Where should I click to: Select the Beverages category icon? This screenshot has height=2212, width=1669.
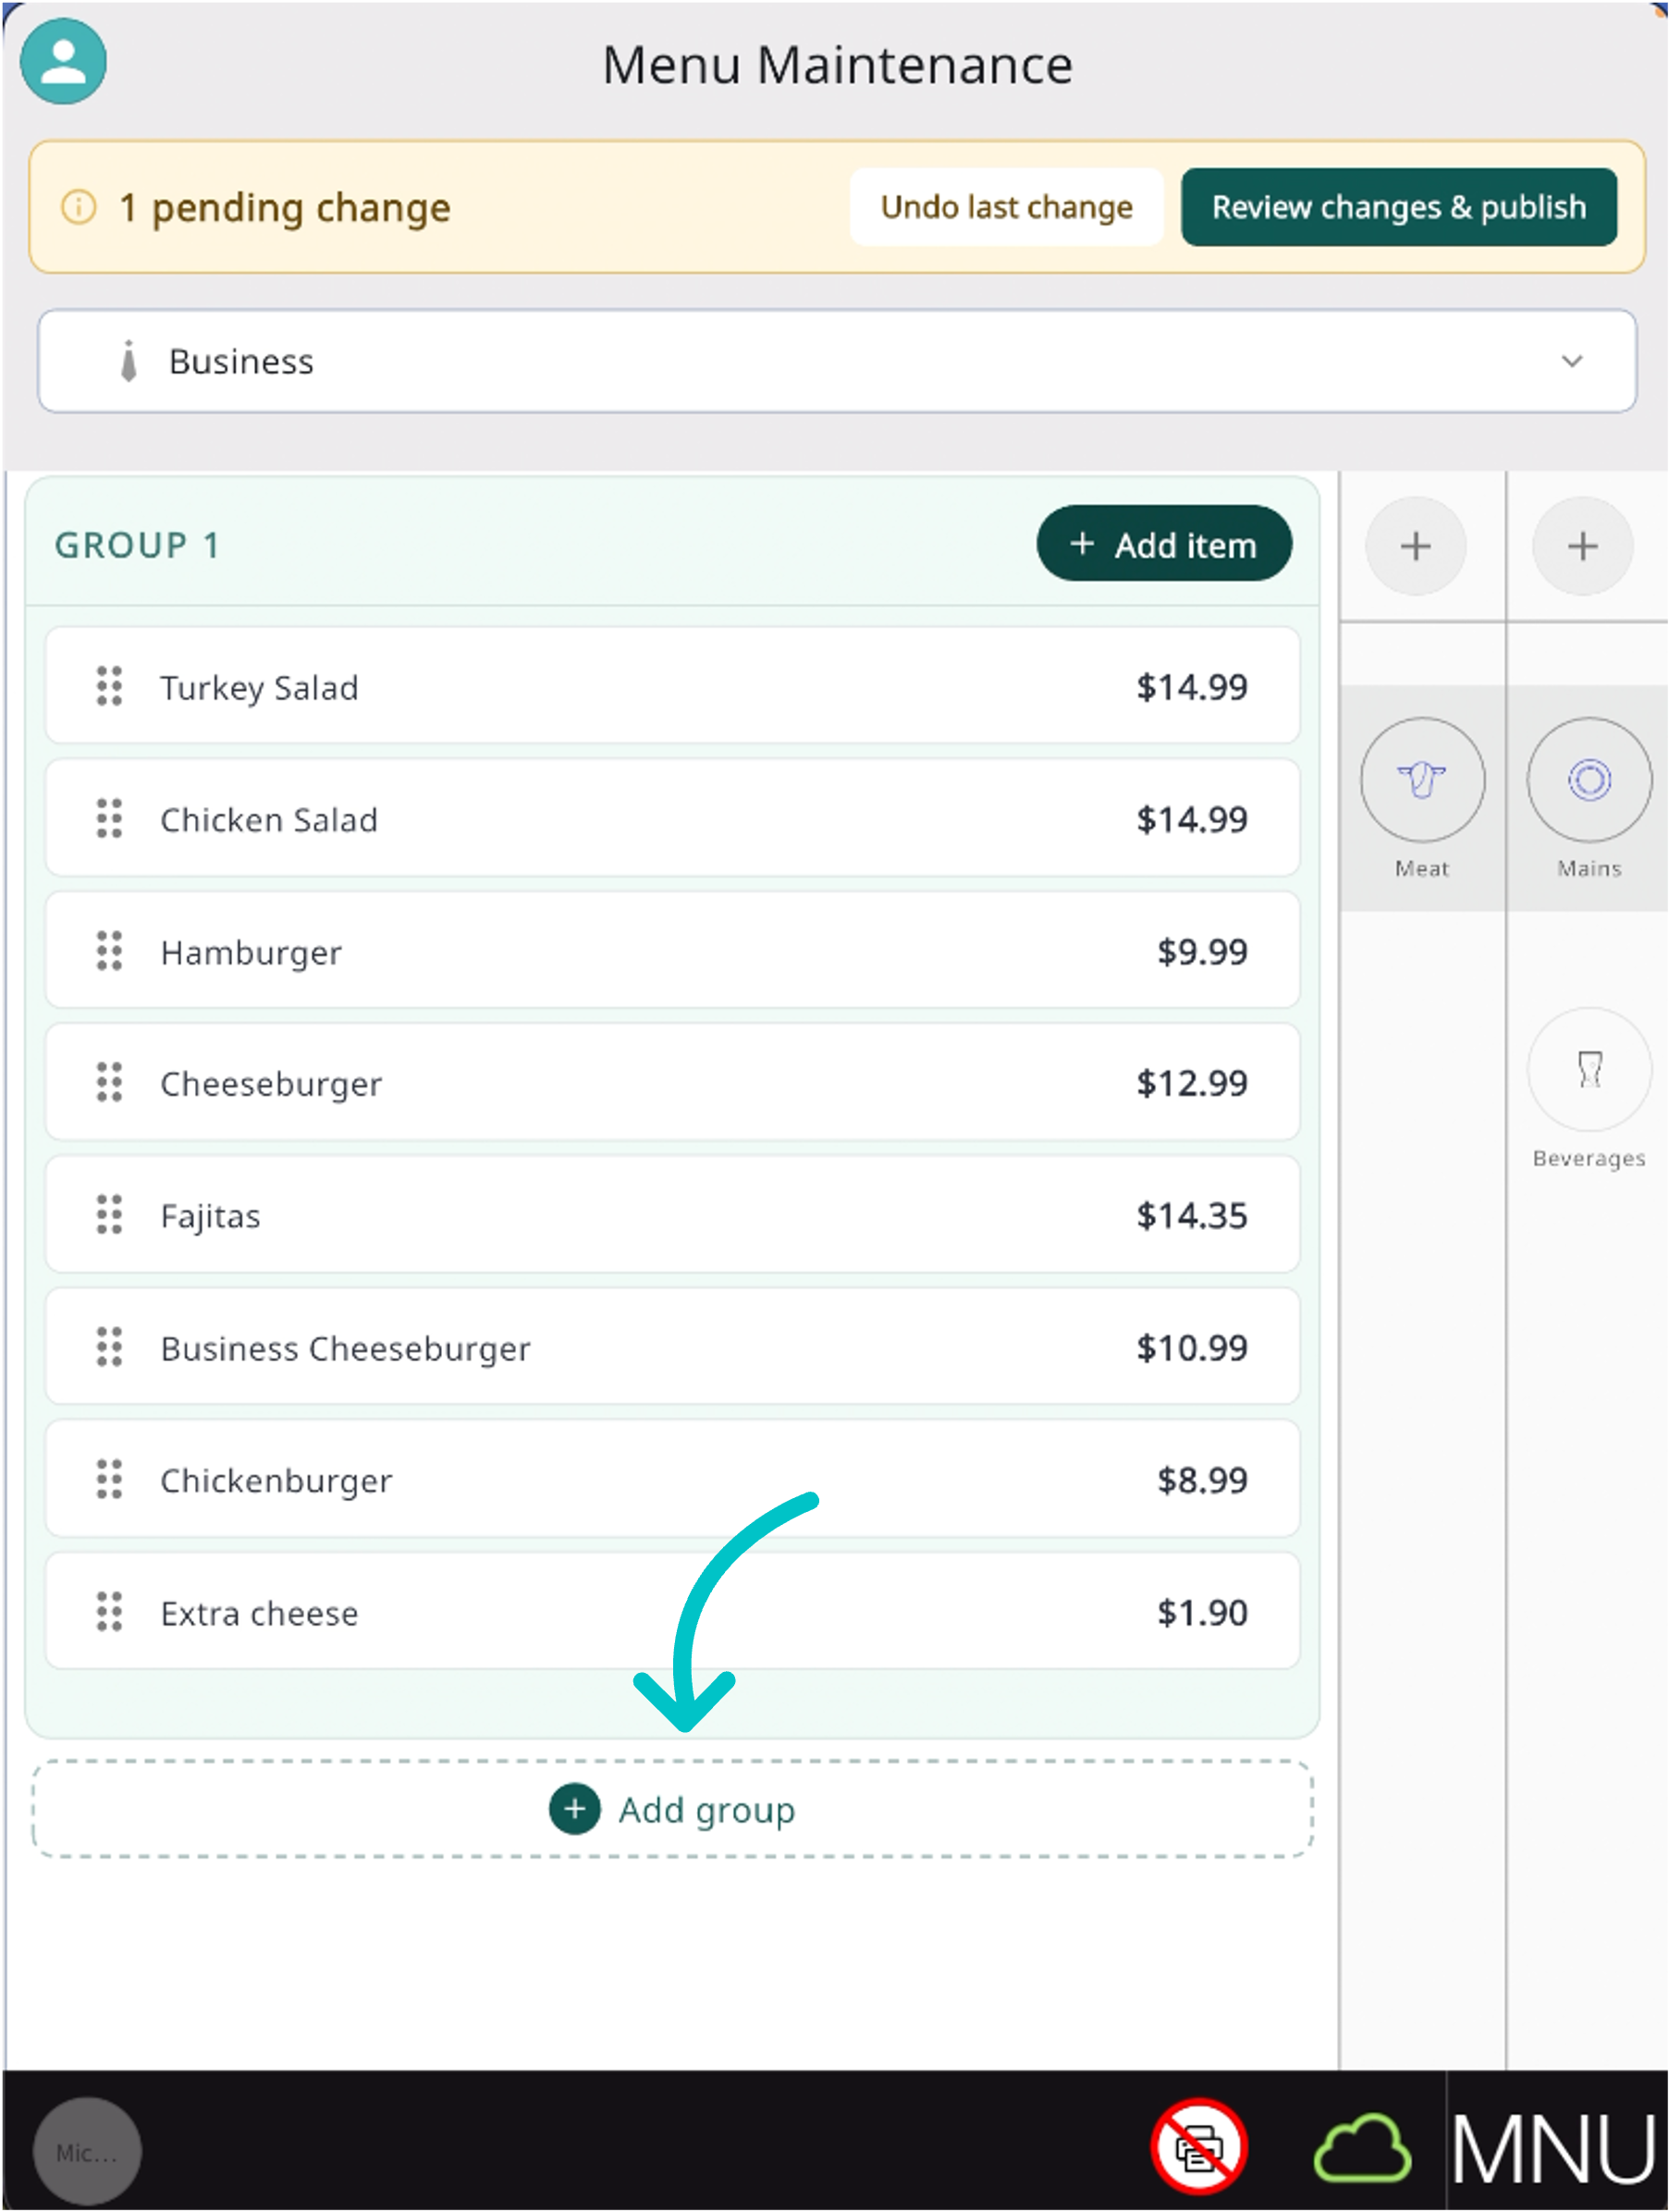1589,1070
